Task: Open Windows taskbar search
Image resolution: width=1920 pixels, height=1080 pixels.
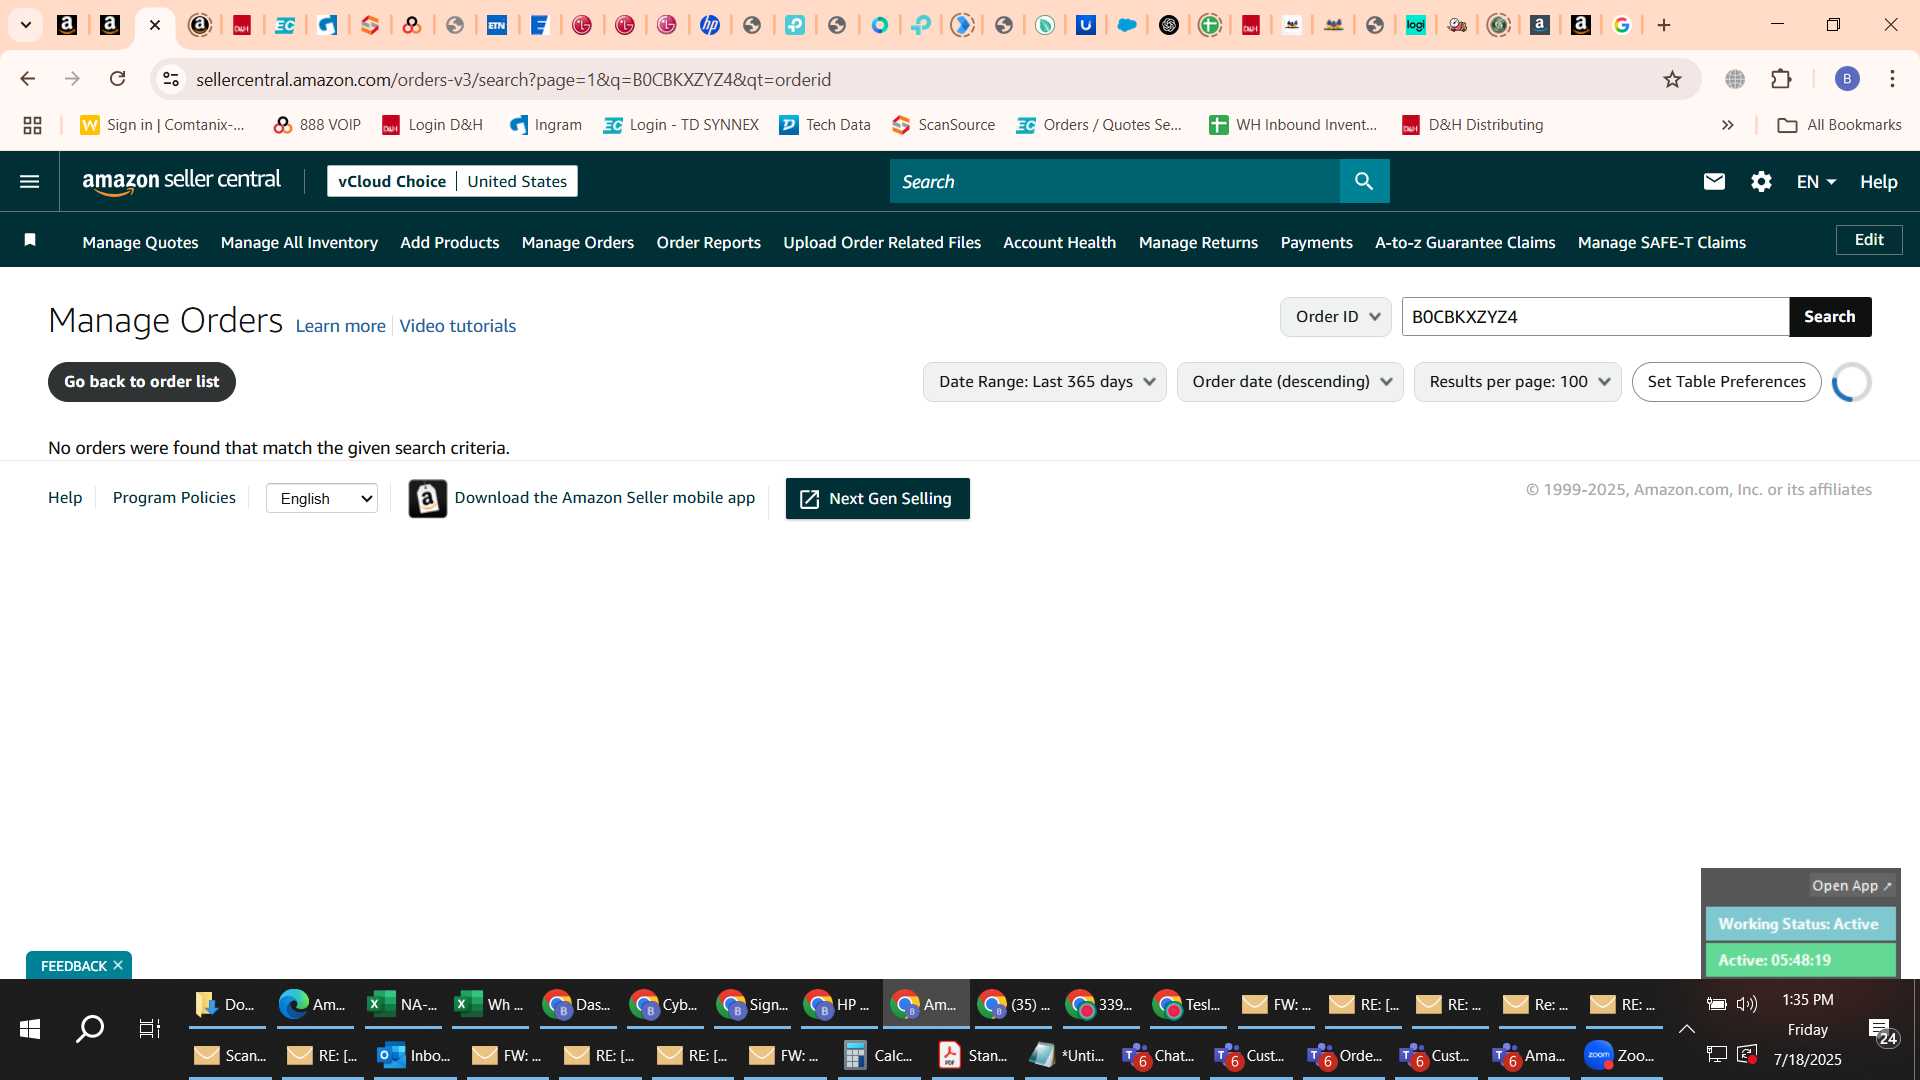Action: (90, 1029)
